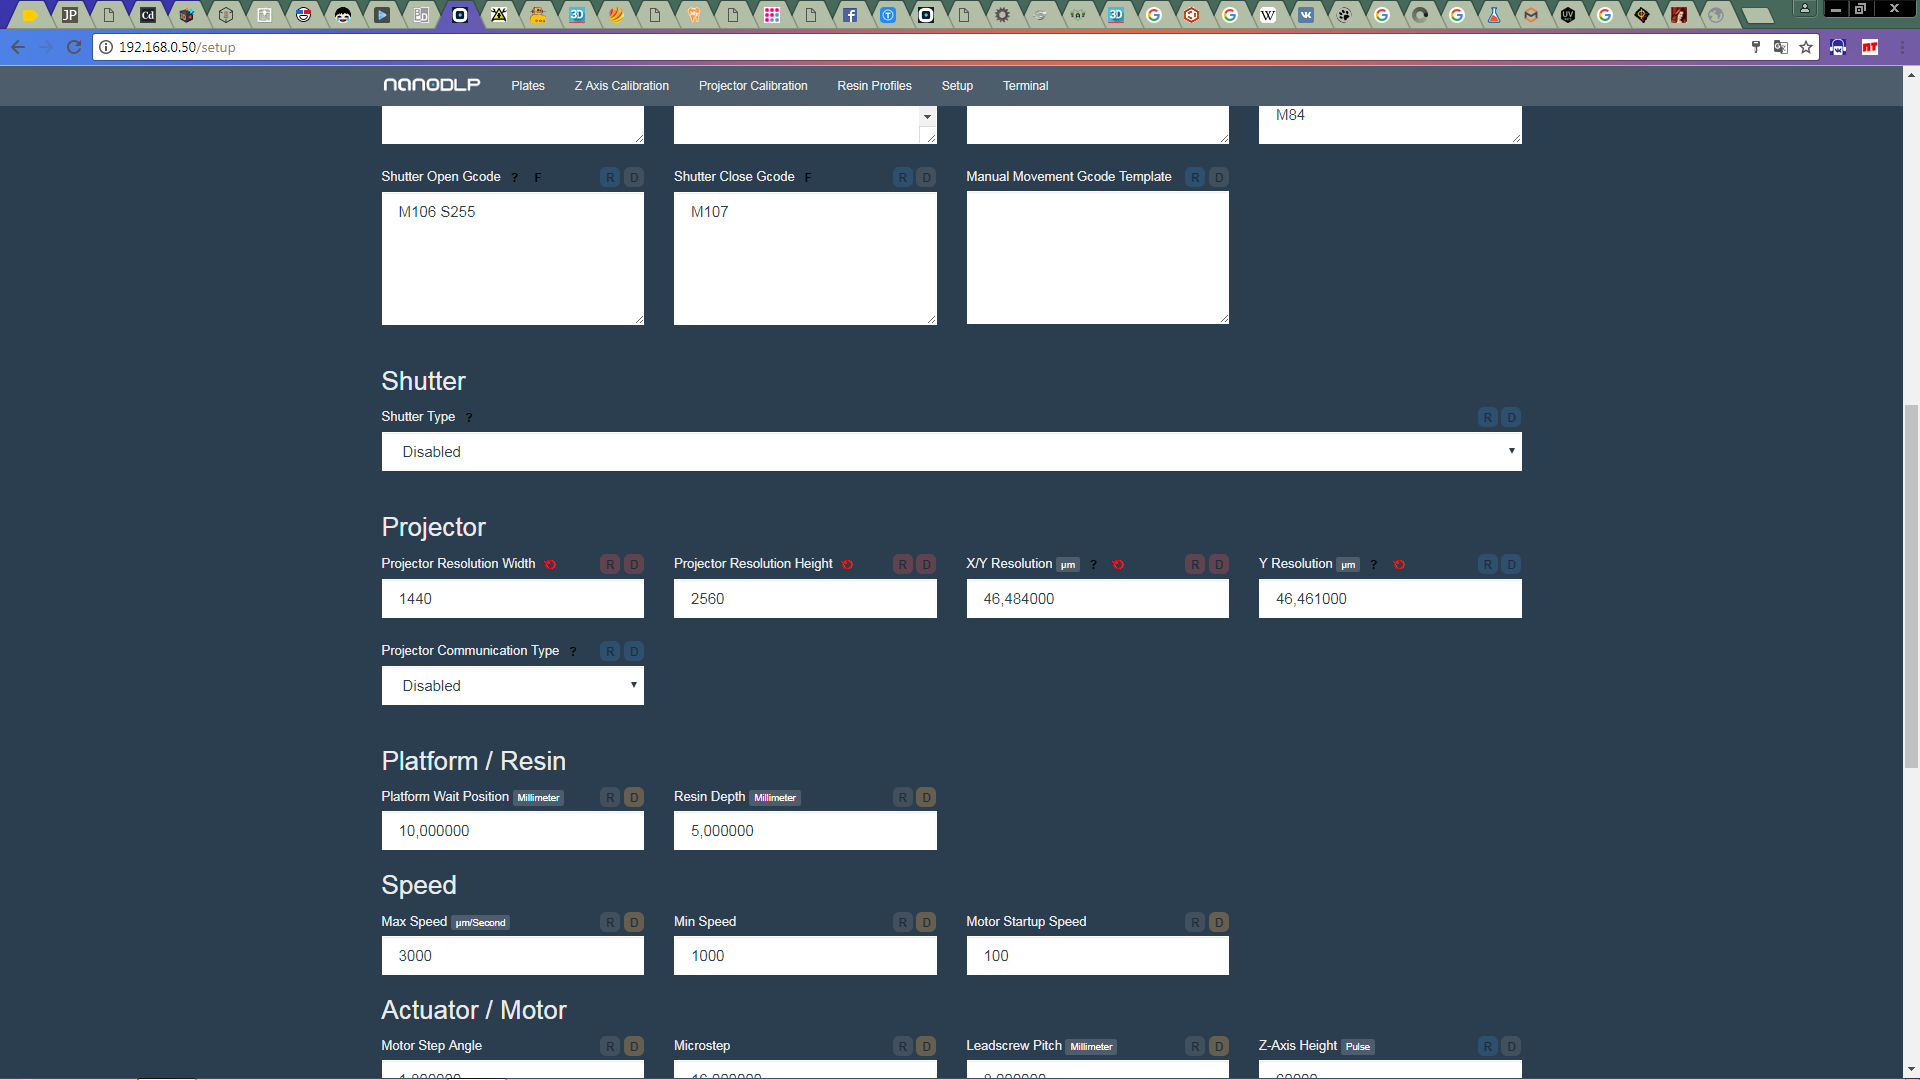Image resolution: width=1920 pixels, height=1080 pixels.
Task: Navigate to Z Axis Calibration
Action: (x=621, y=86)
